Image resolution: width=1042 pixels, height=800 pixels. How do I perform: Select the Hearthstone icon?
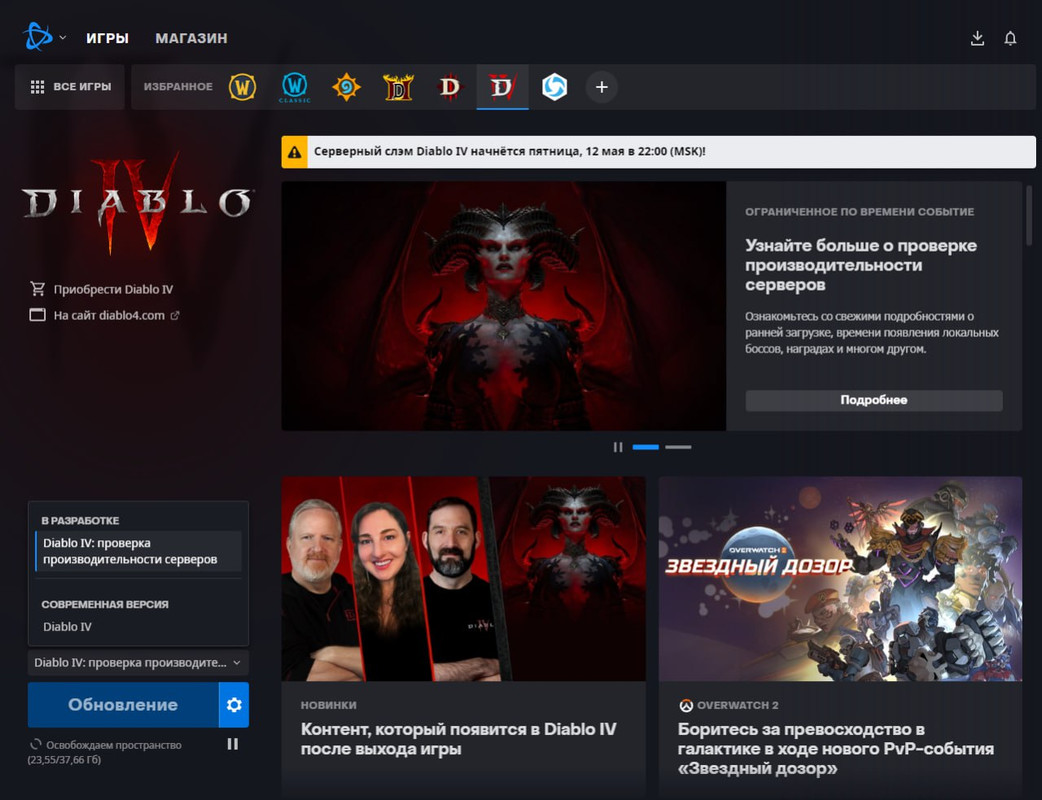tap(346, 87)
